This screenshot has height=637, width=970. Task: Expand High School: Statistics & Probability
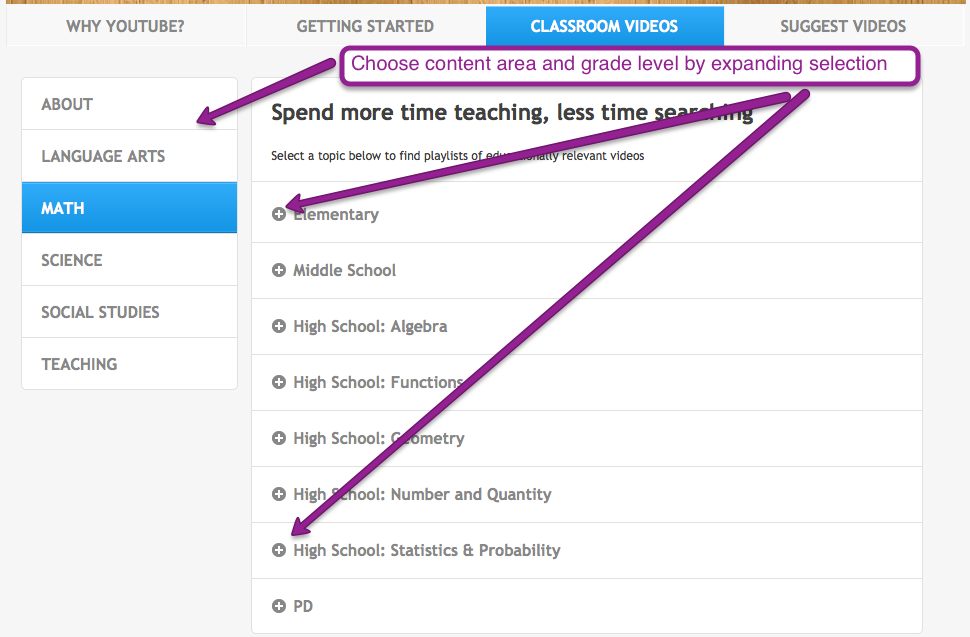tap(278, 550)
